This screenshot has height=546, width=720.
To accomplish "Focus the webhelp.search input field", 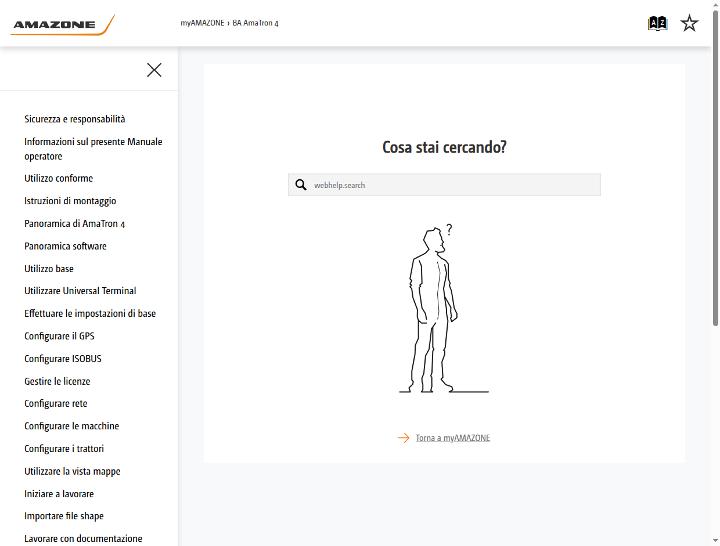I will [444, 185].
